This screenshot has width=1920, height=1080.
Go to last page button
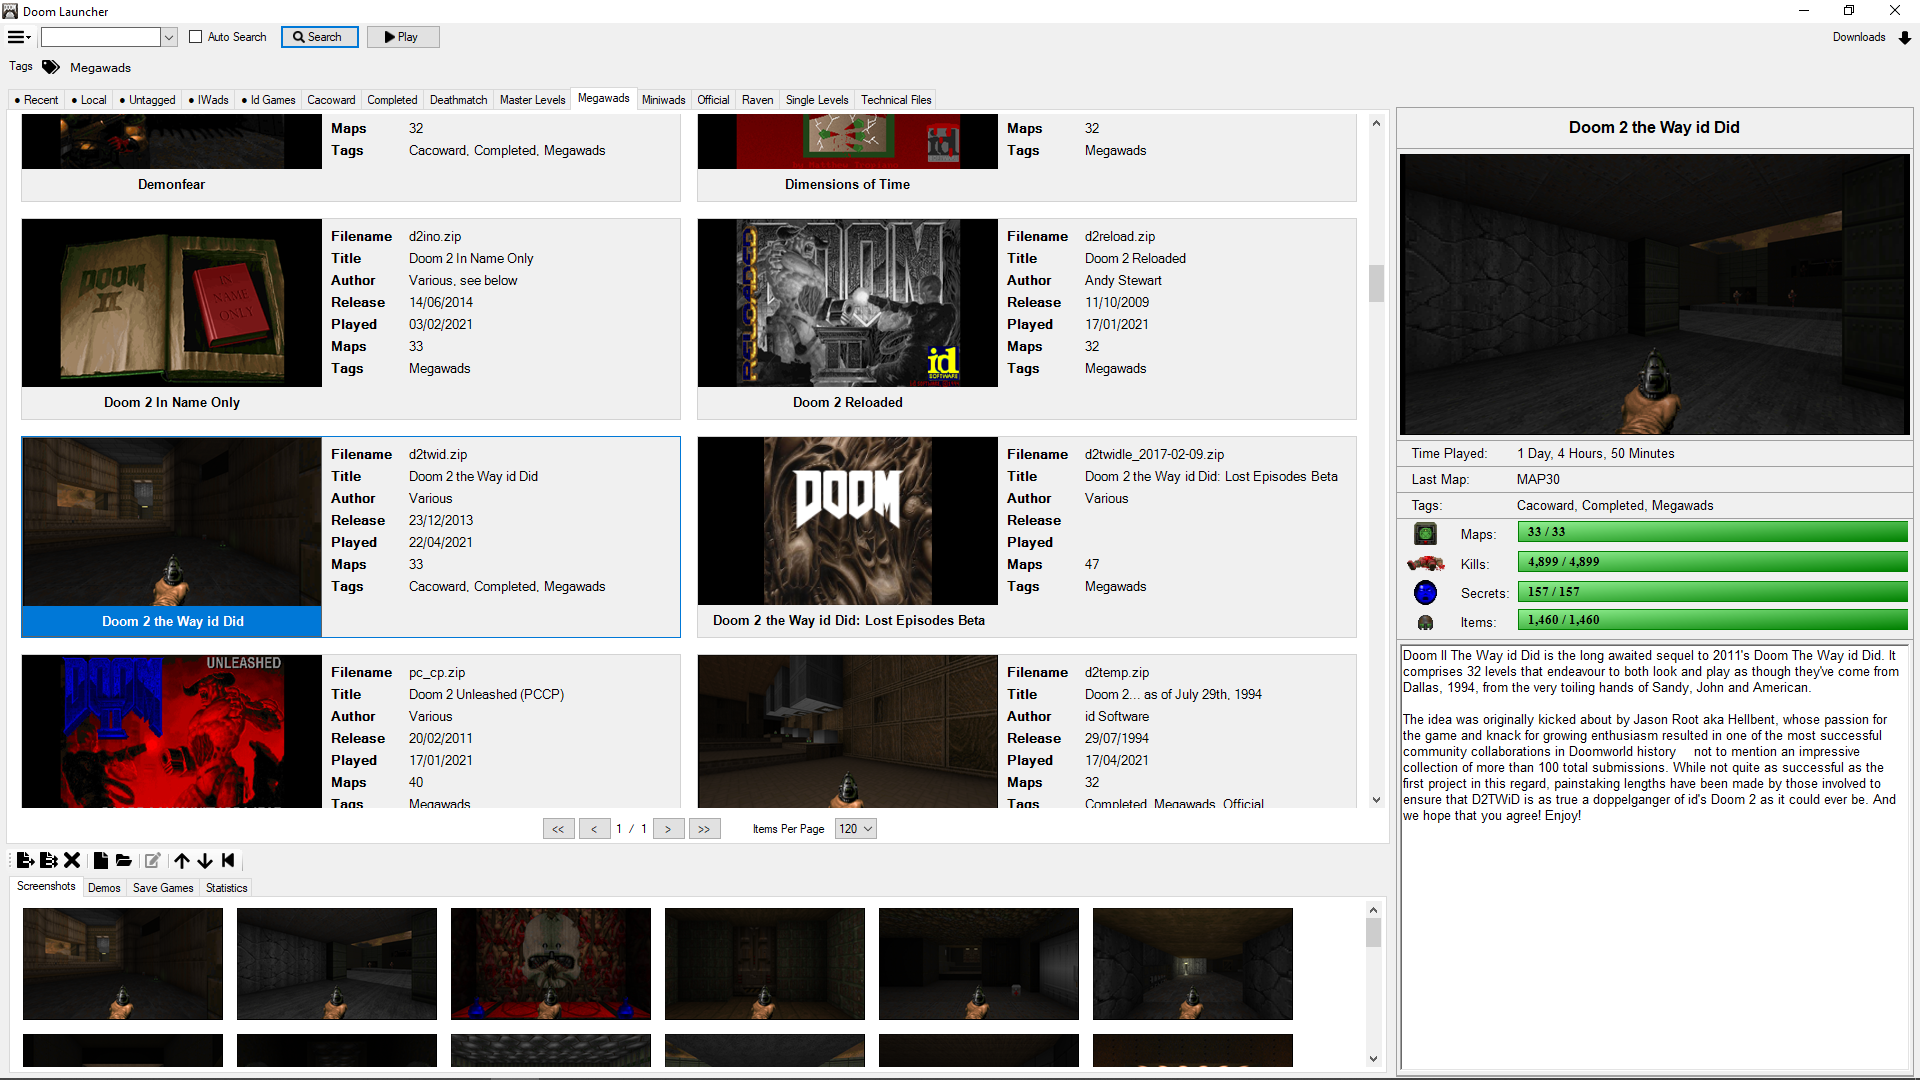click(x=704, y=828)
